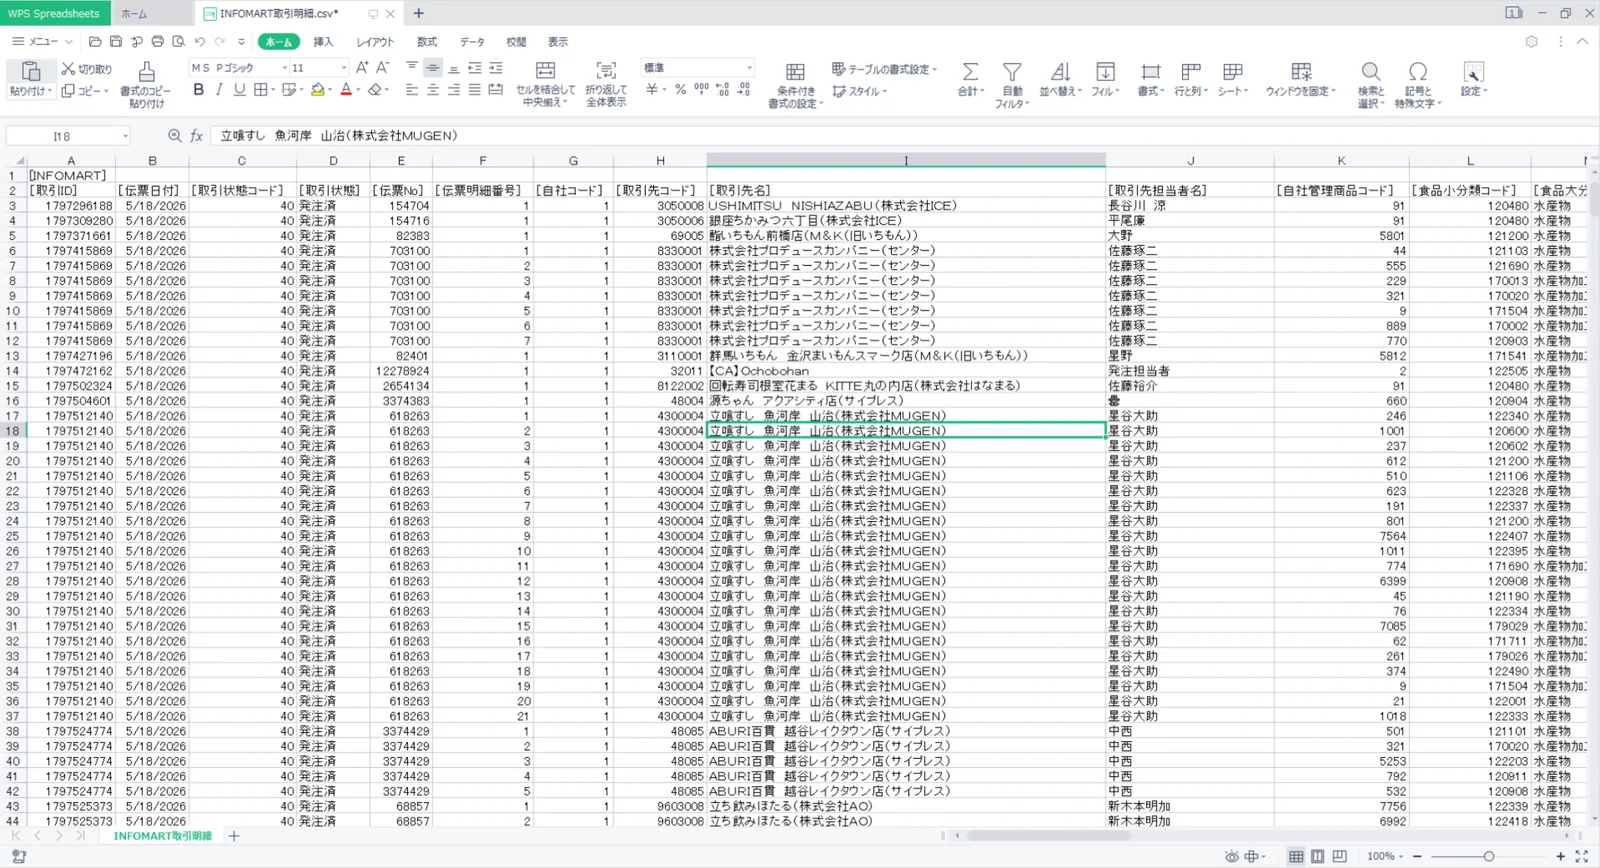Image resolution: width=1600 pixels, height=868 pixels.
Task: Align text right horizontally
Action: (454, 90)
